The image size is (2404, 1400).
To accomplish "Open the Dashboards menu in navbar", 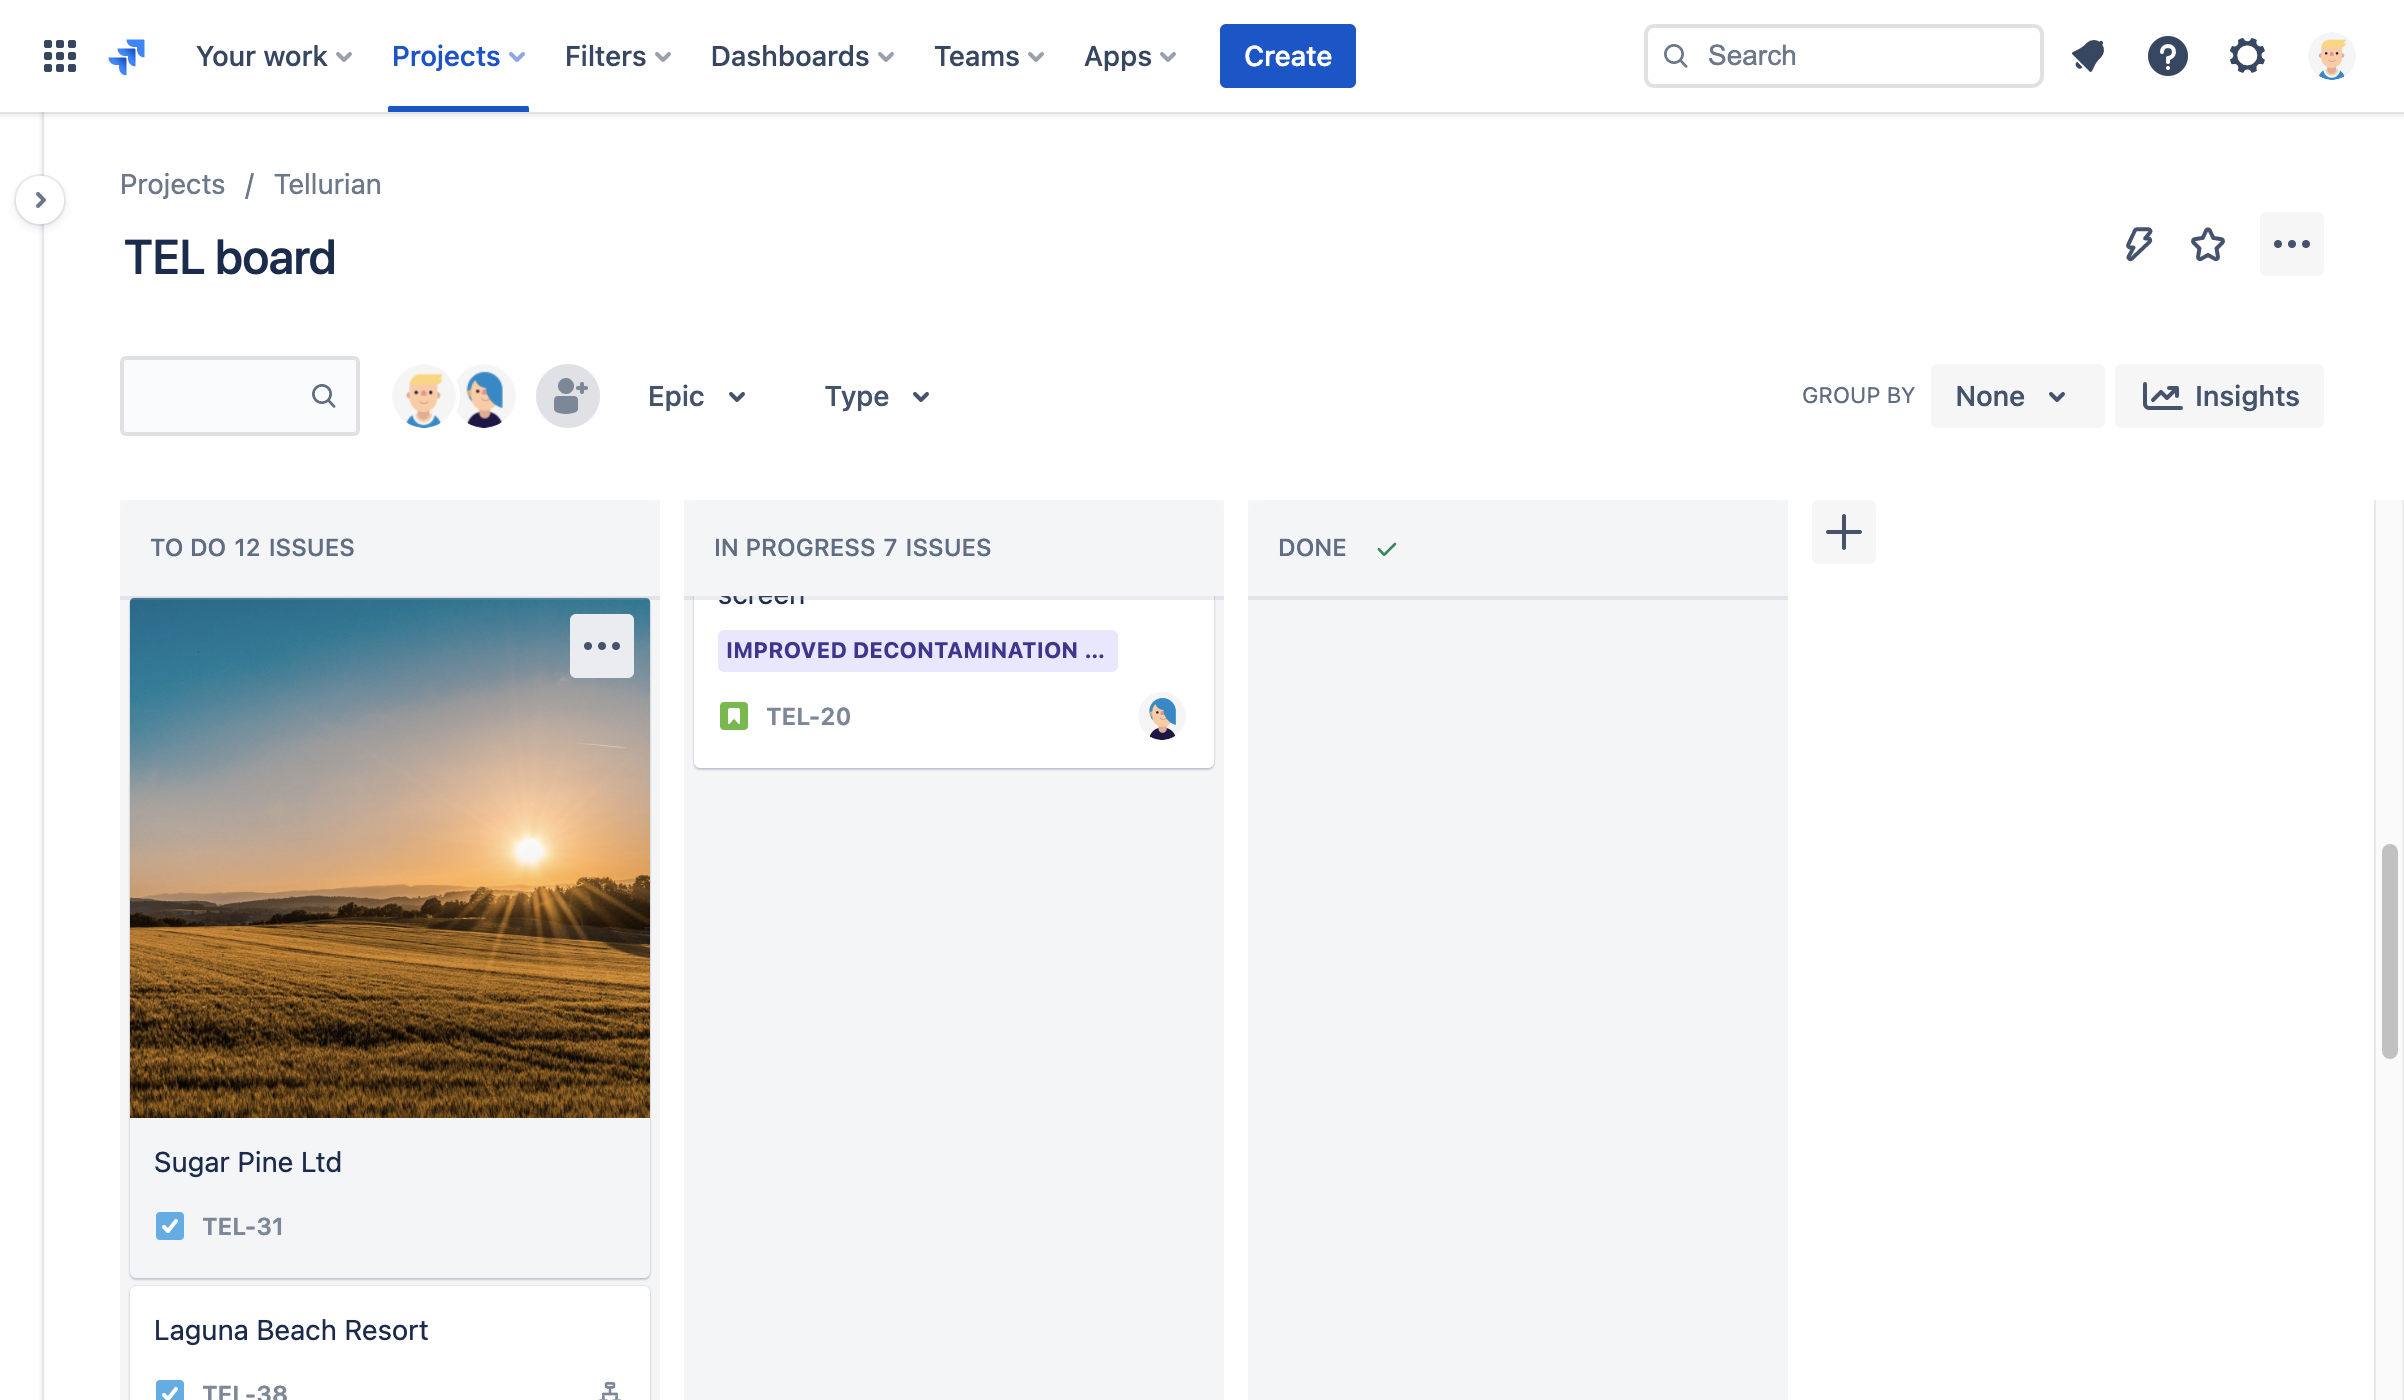I will pyautogui.click(x=801, y=55).
